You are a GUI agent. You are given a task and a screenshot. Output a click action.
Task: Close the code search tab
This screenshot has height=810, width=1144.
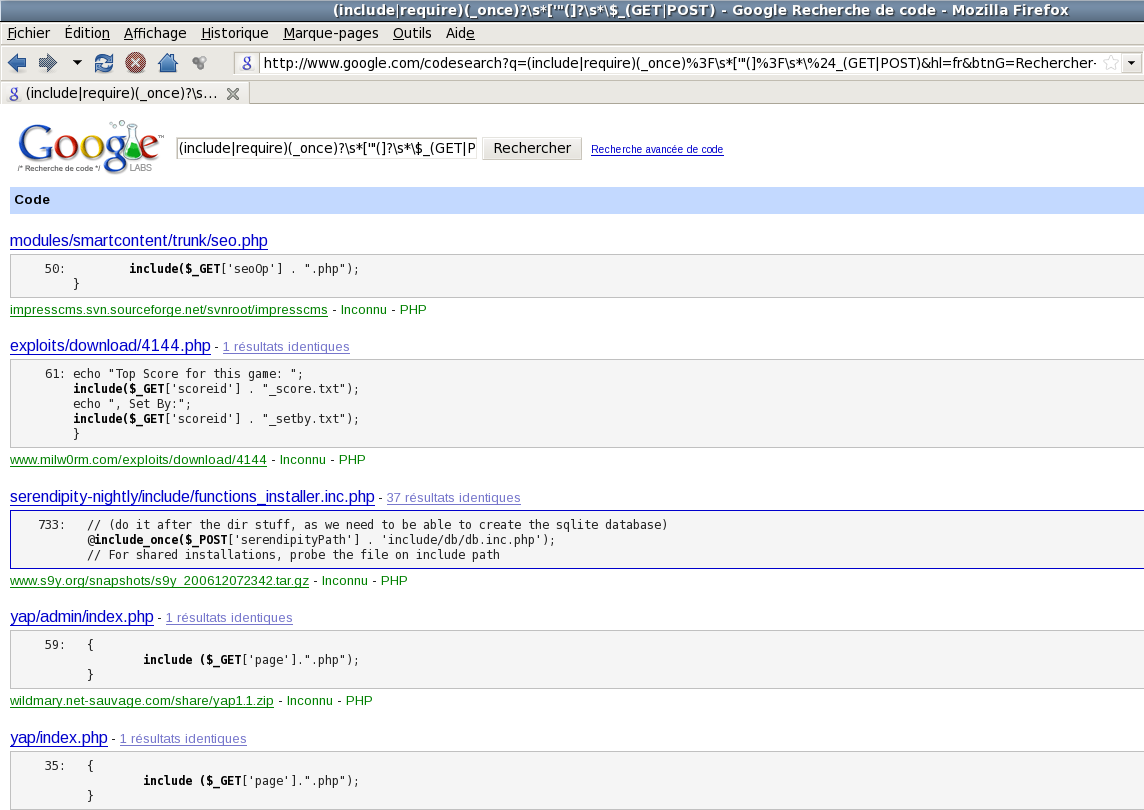[x=233, y=94]
